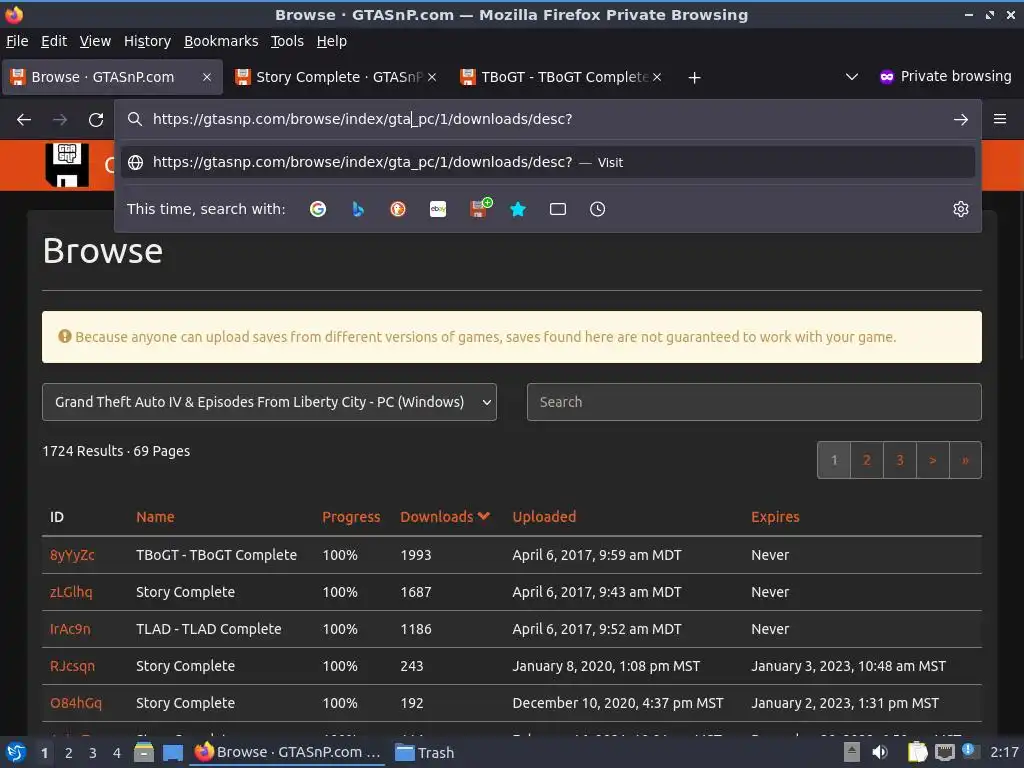Viewport: 1024px width, 768px height.
Task: Close the Browse GTASnP.com tab
Action: pos(206,77)
